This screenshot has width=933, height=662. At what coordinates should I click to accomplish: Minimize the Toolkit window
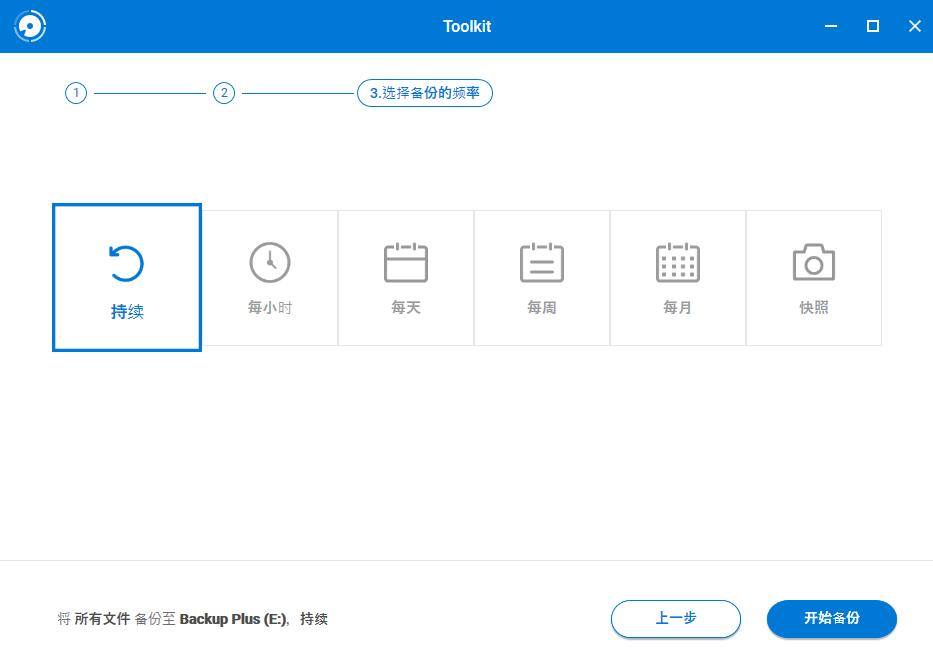click(830, 26)
